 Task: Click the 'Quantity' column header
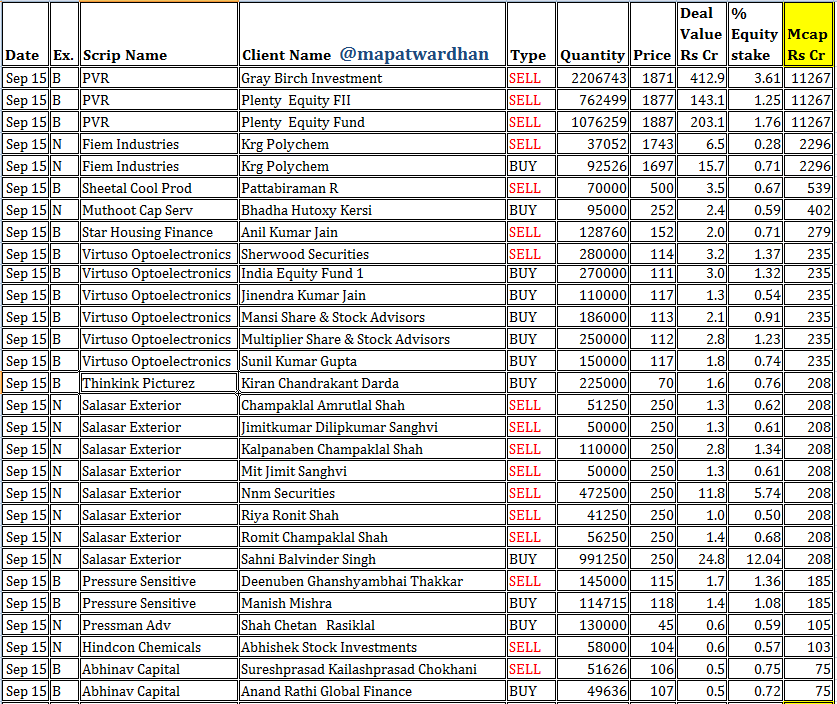[593, 34]
